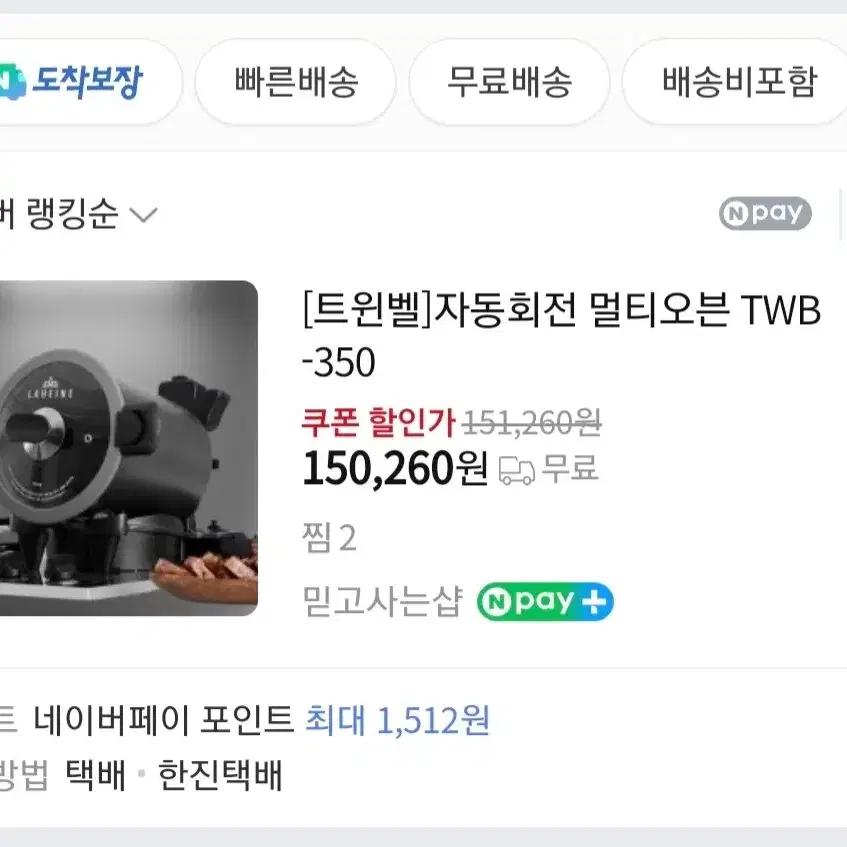Click the 찜 2 wishlist count
847x847 pixels.
(329, 538)
